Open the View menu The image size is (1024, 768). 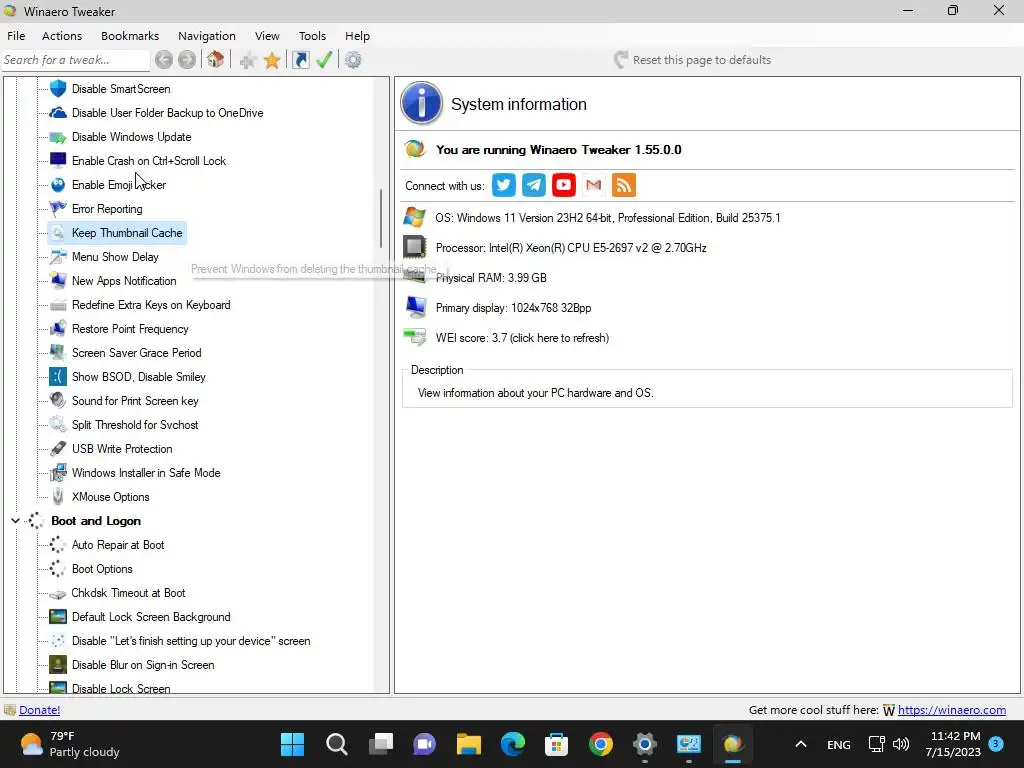click(x=267, y=36)
